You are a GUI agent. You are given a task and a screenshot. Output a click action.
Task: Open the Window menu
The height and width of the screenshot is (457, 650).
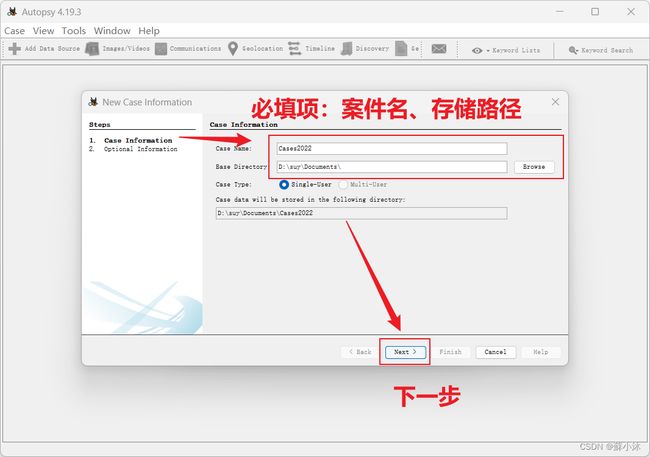coord(112,31)
